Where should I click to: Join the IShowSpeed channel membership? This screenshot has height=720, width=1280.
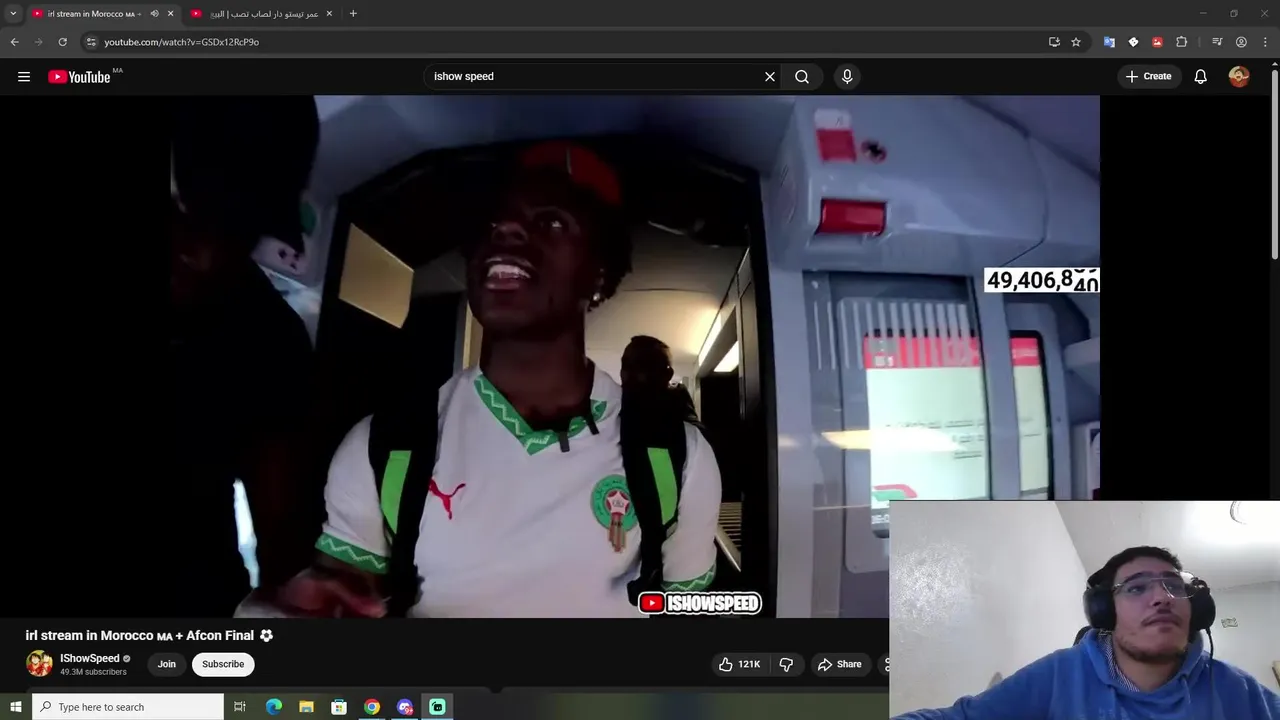167,664
